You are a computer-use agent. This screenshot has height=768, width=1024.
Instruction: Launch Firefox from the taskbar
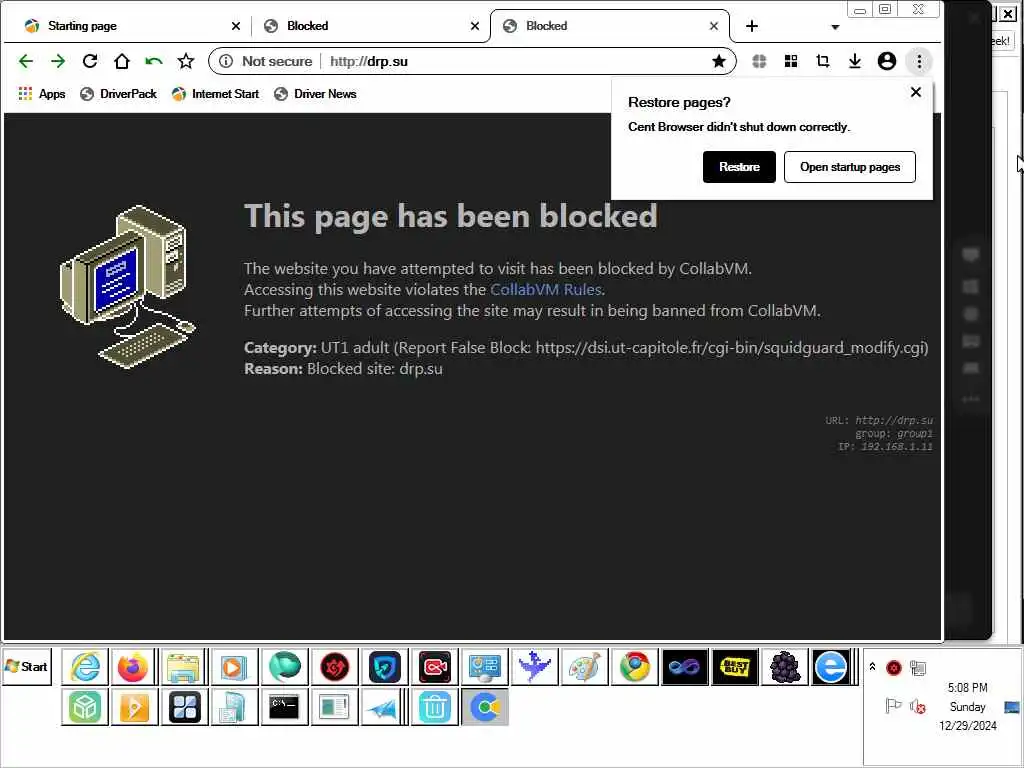133,667
